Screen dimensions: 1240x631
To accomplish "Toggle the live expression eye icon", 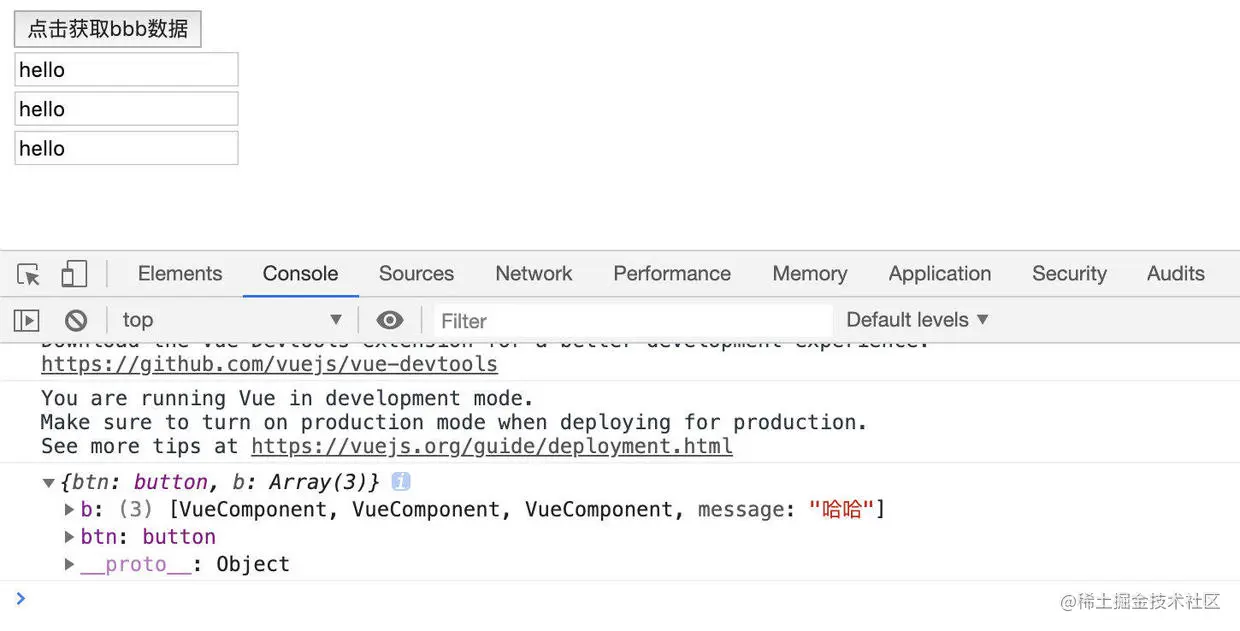I will click(390, 320).
